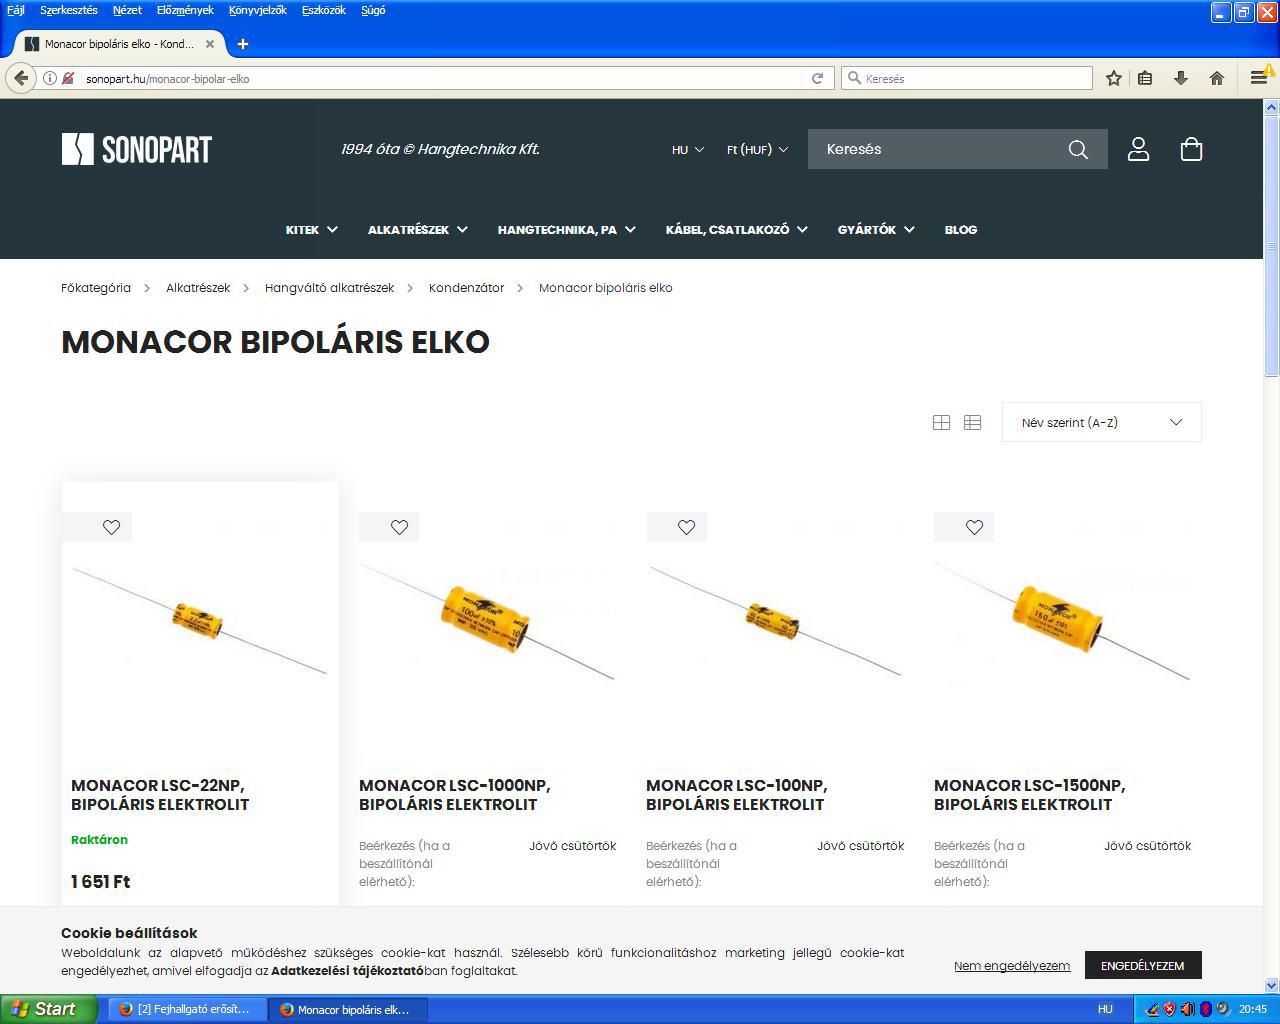Image resolution: width=1280 pixels, height=1024 pixels.
Task: Open a new browser tab with plus
Action: (x=243, y=44)
